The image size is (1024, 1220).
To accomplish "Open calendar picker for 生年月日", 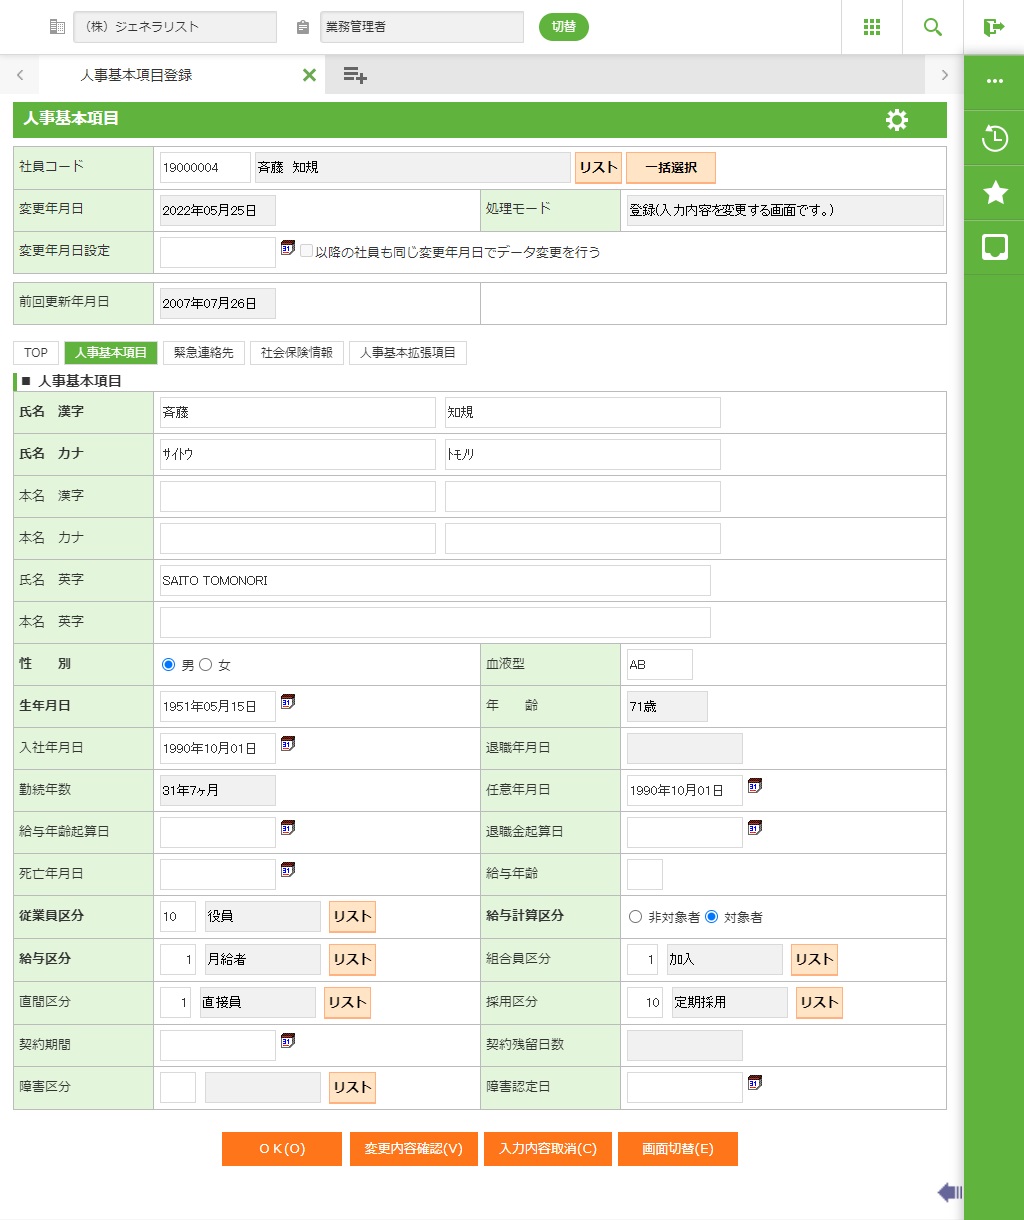I will point(288,702).
